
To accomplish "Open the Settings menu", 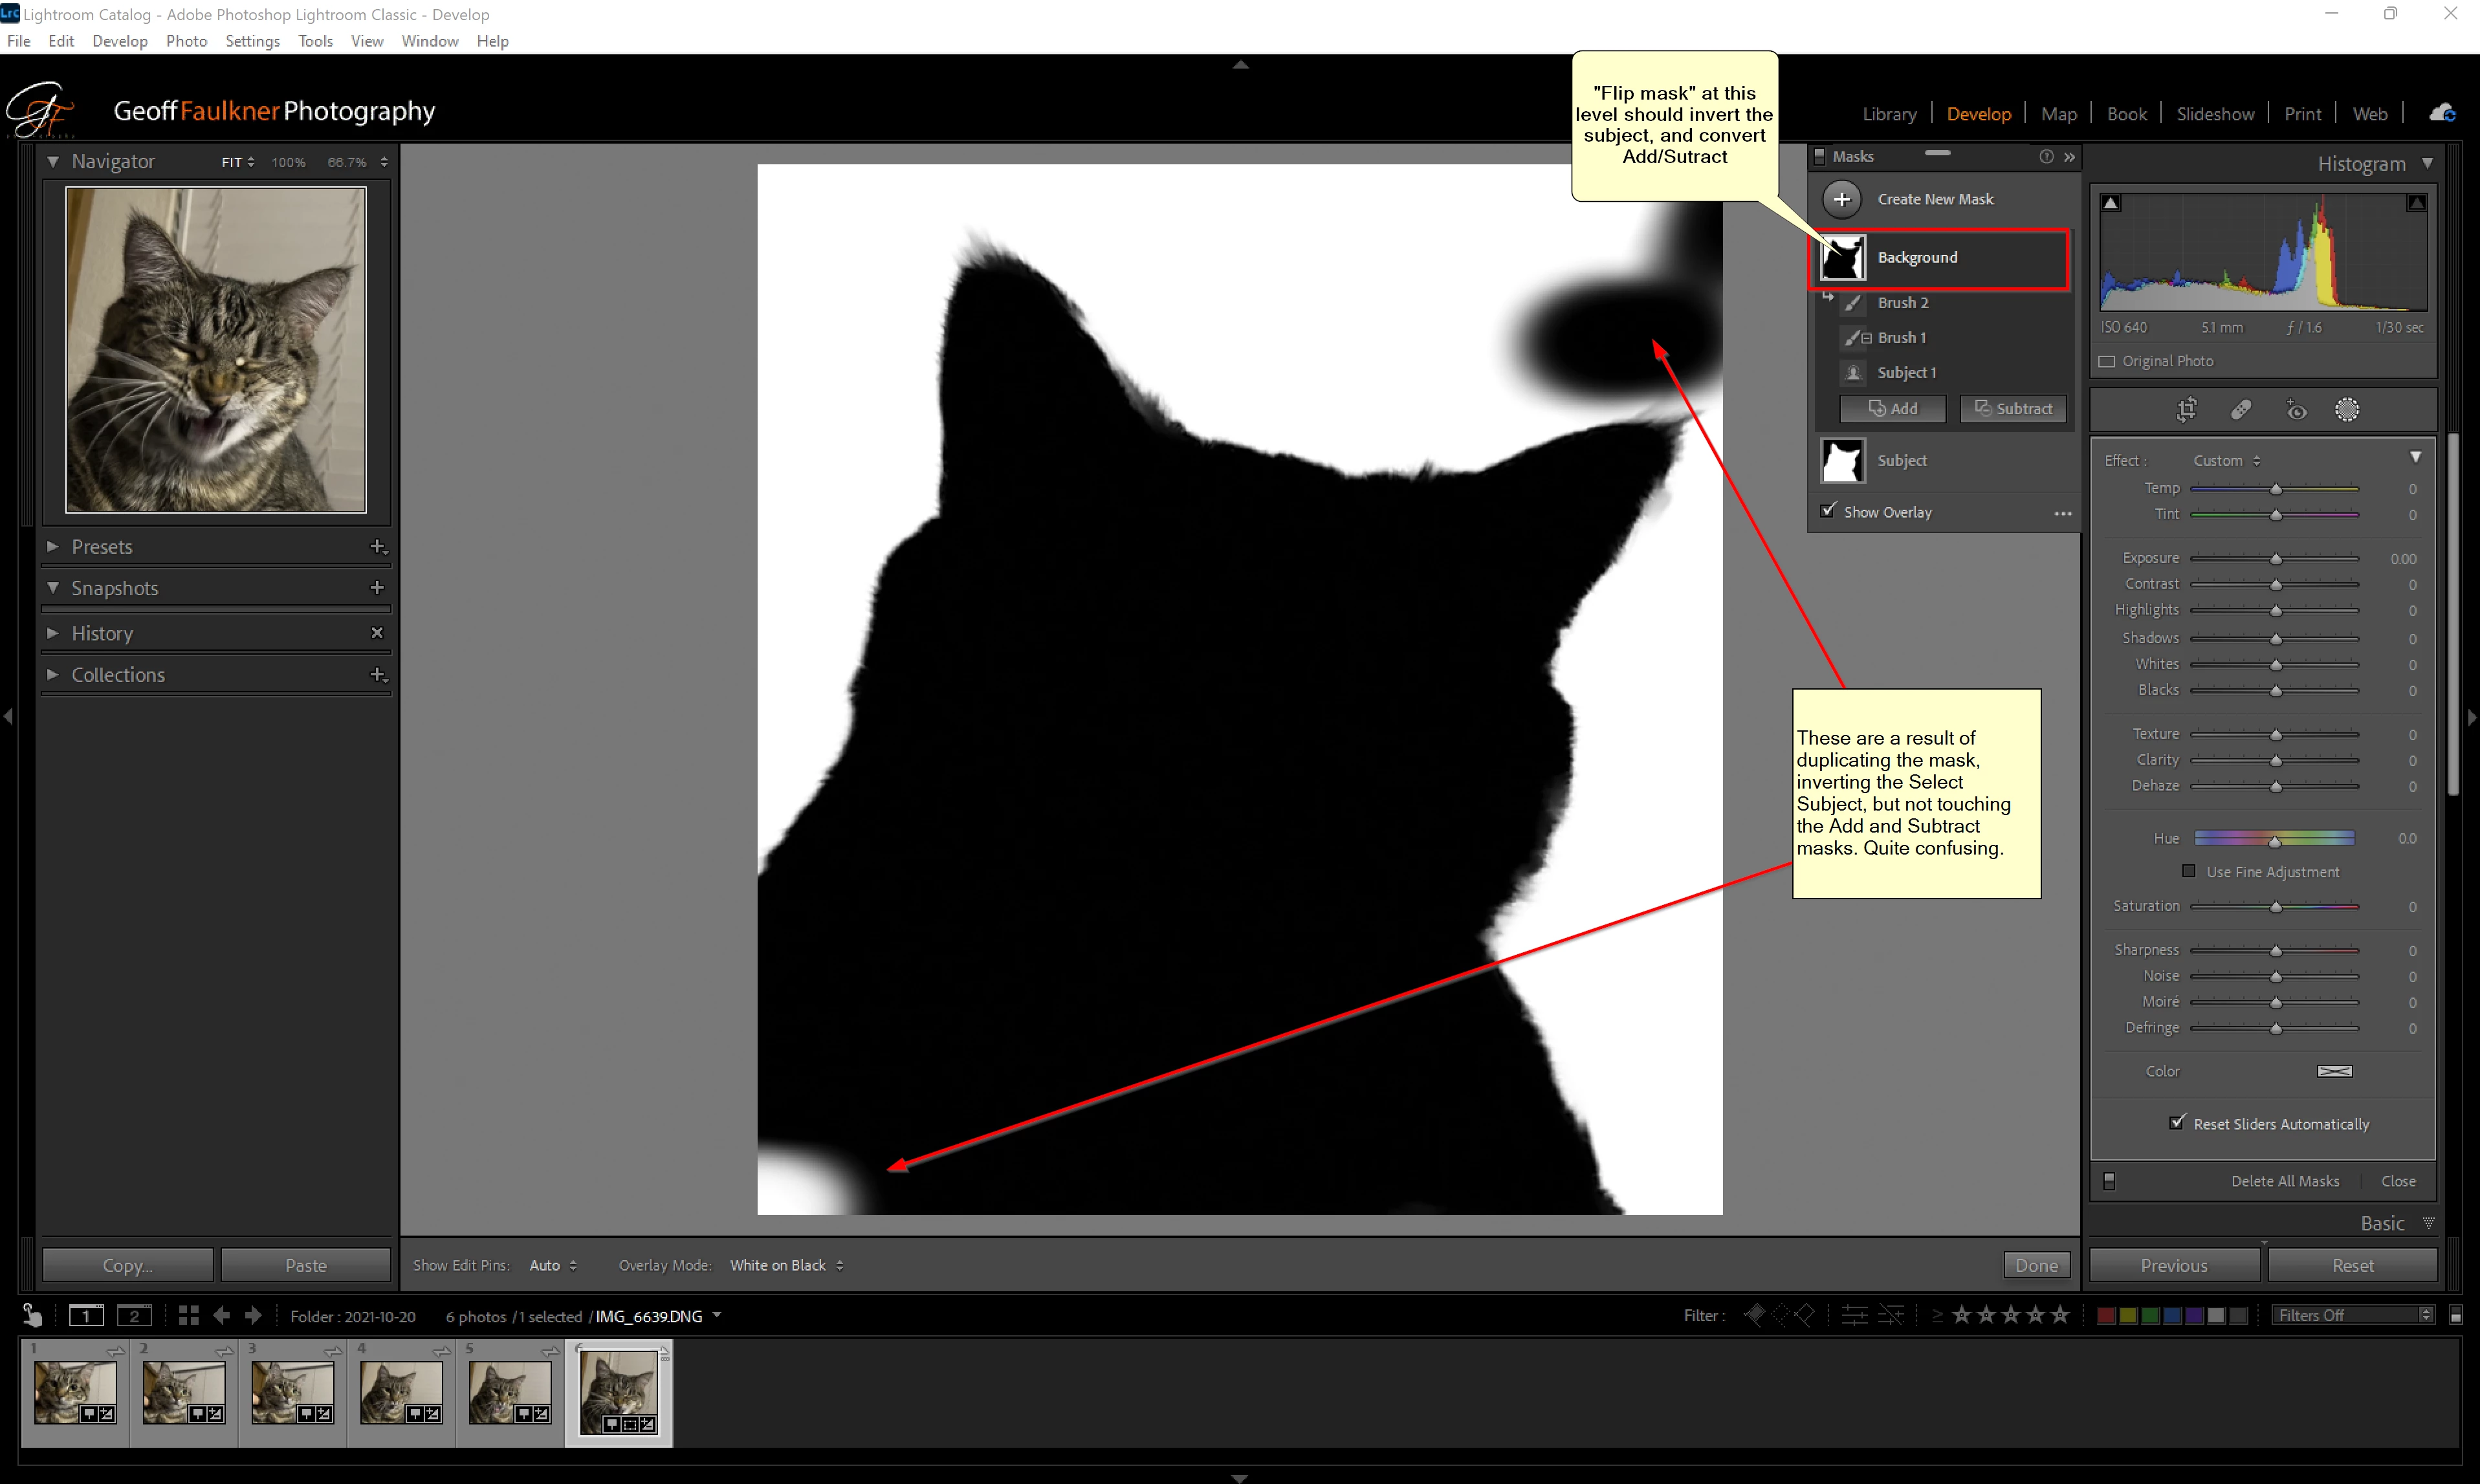I will (x=252, y=41).
